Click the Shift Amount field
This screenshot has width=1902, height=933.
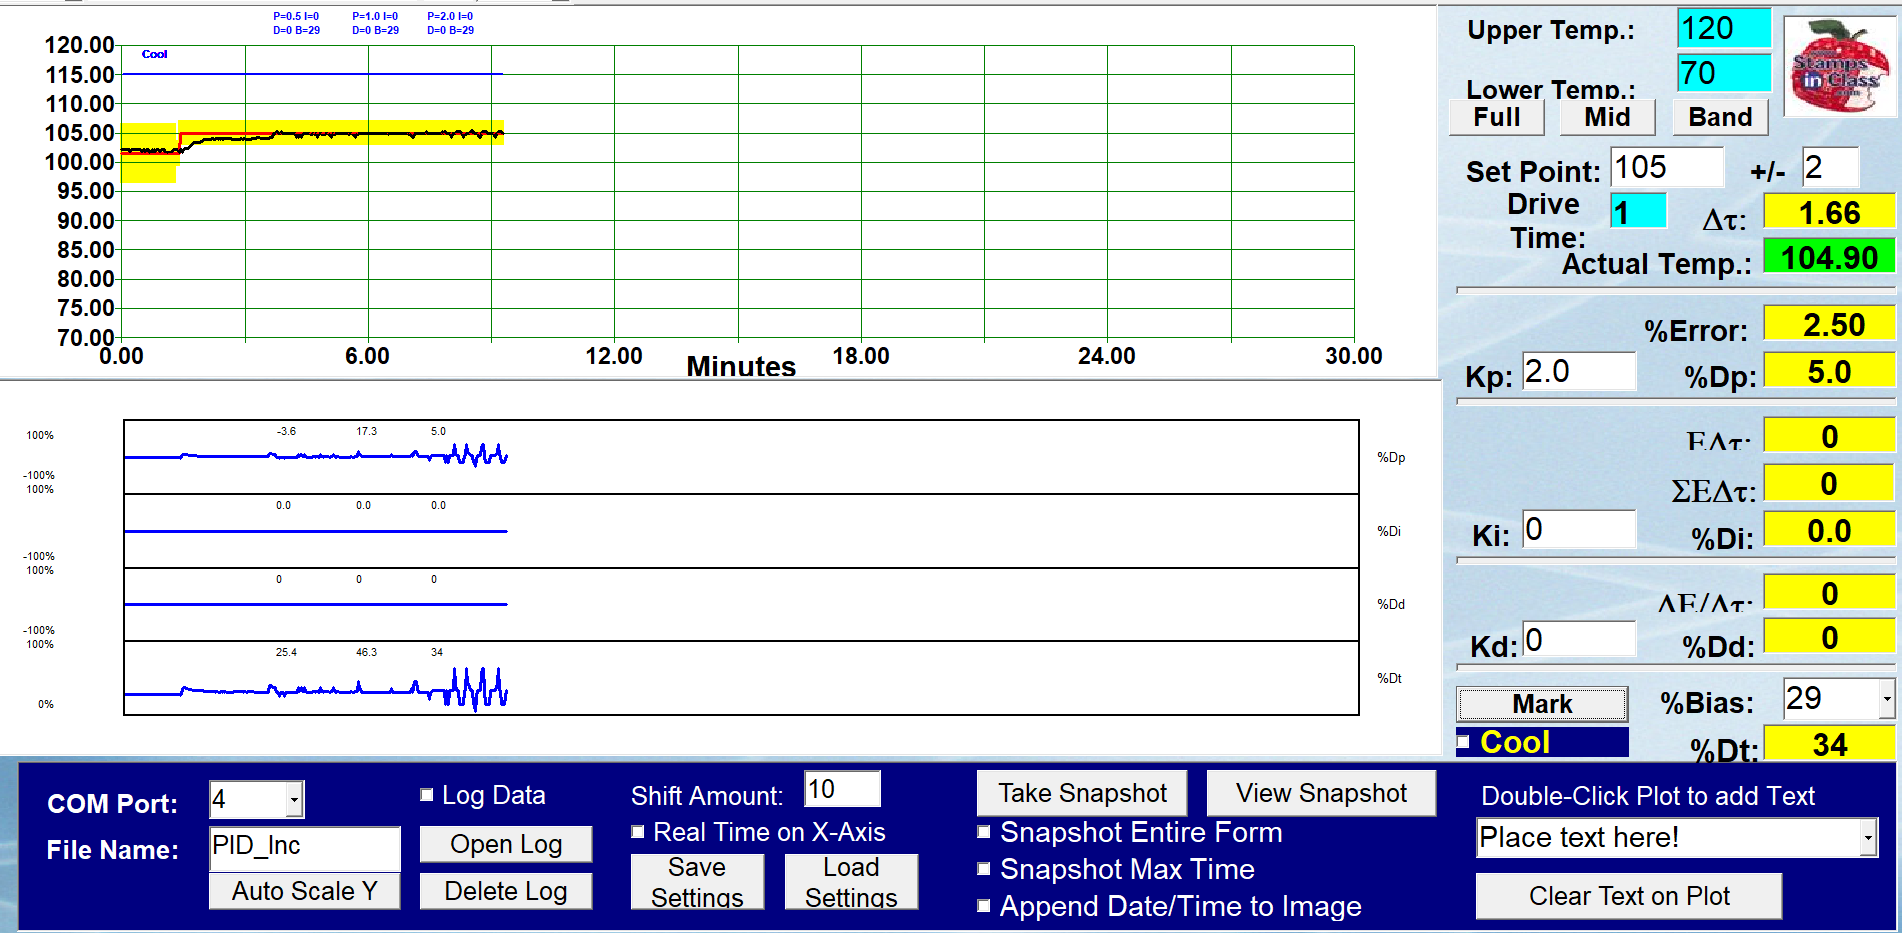(x=842, y=789)
